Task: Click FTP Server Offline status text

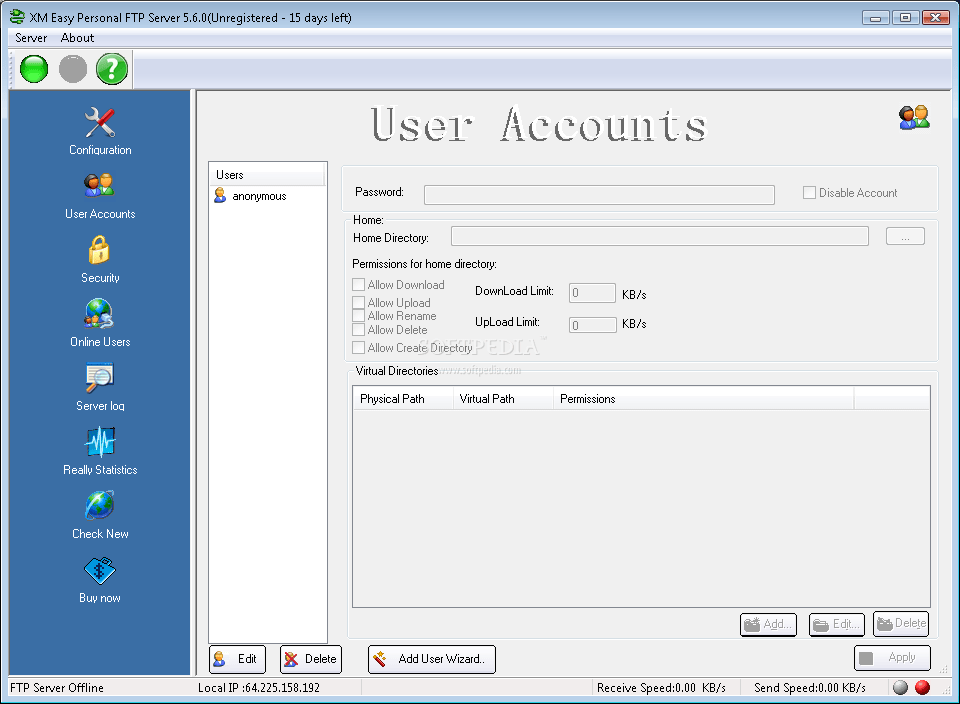Action: click(x=57, y=688)
